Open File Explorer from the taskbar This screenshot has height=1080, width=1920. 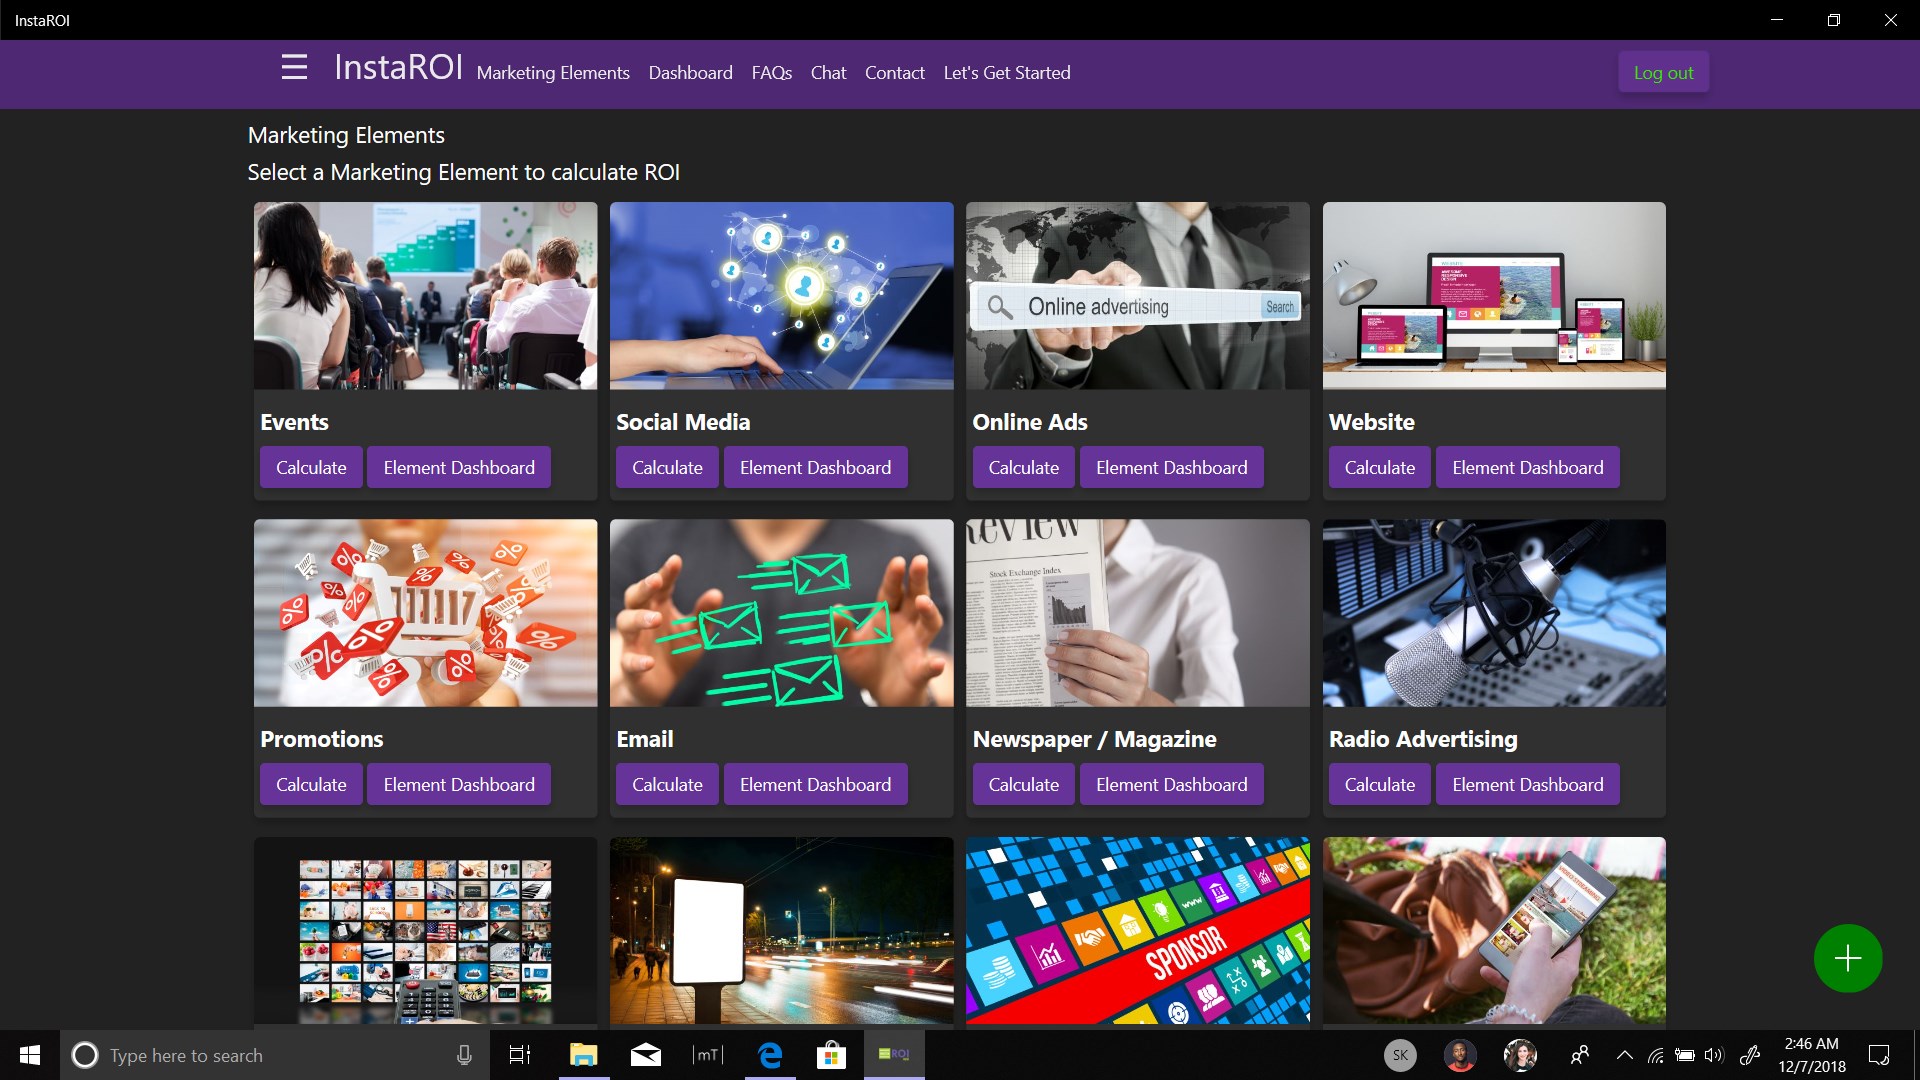pos(583,1055)
